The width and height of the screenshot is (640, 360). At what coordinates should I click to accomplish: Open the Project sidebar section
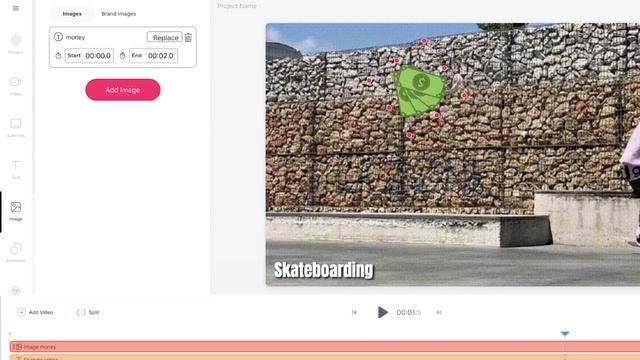[16, 44]
